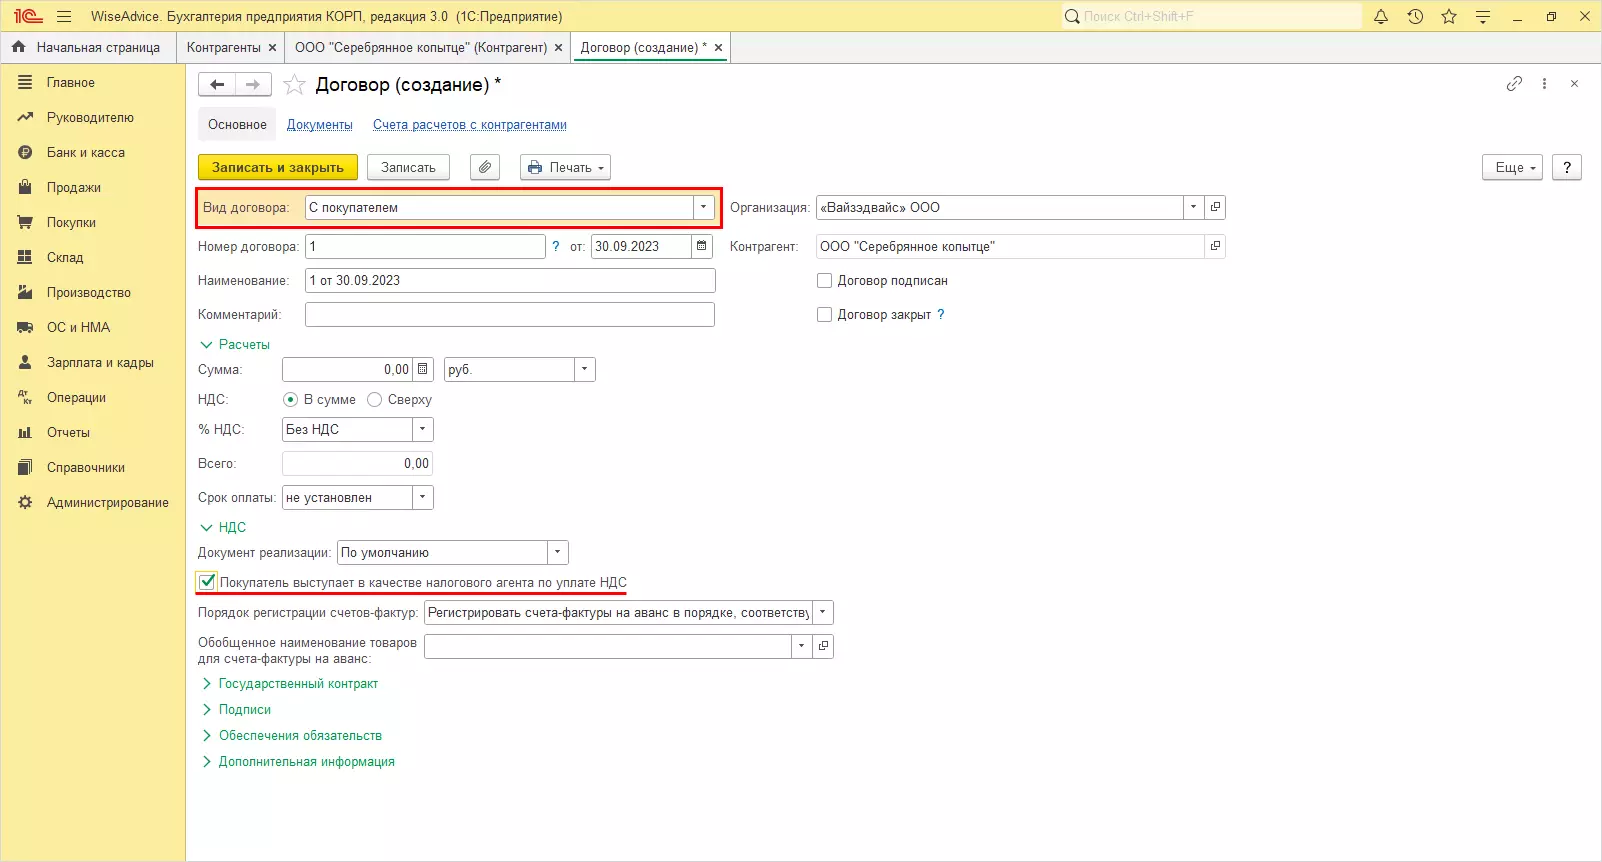The height and width of the screenshot is (862, 1602).
Task: Open calendar picker for contract date
Action: 702,246
